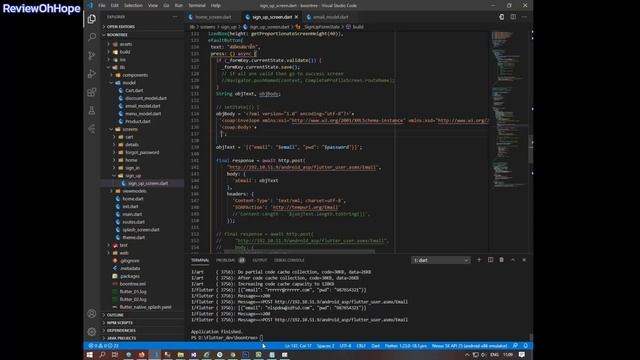Screen dimensions: 640x360
Task: Collapse the screens folder
Action: pyautogui.click(x=130, y=129)
